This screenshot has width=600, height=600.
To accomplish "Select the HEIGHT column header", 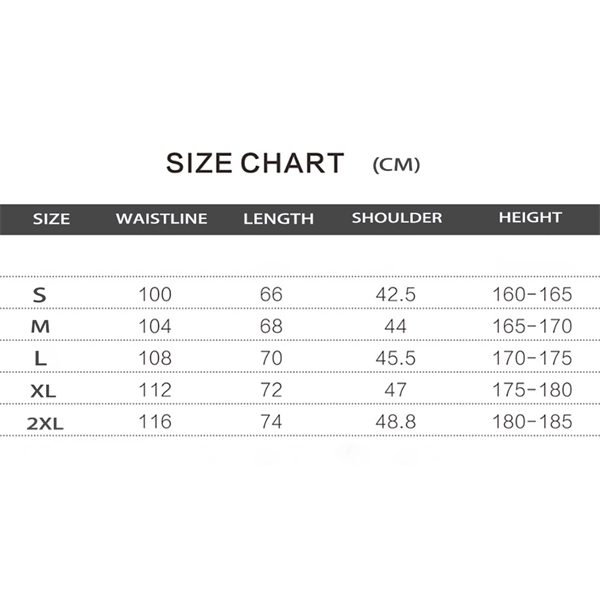I will click(530, 217).
